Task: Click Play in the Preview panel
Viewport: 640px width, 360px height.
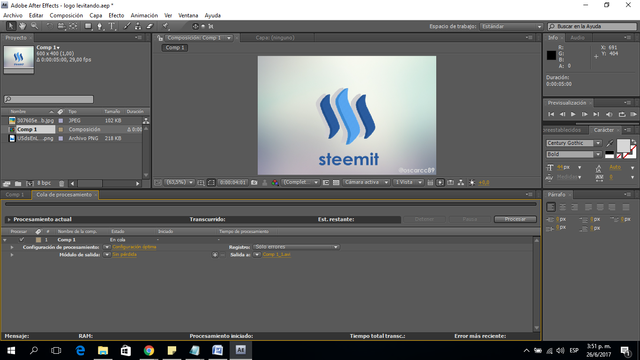Action: coord(573,114)
